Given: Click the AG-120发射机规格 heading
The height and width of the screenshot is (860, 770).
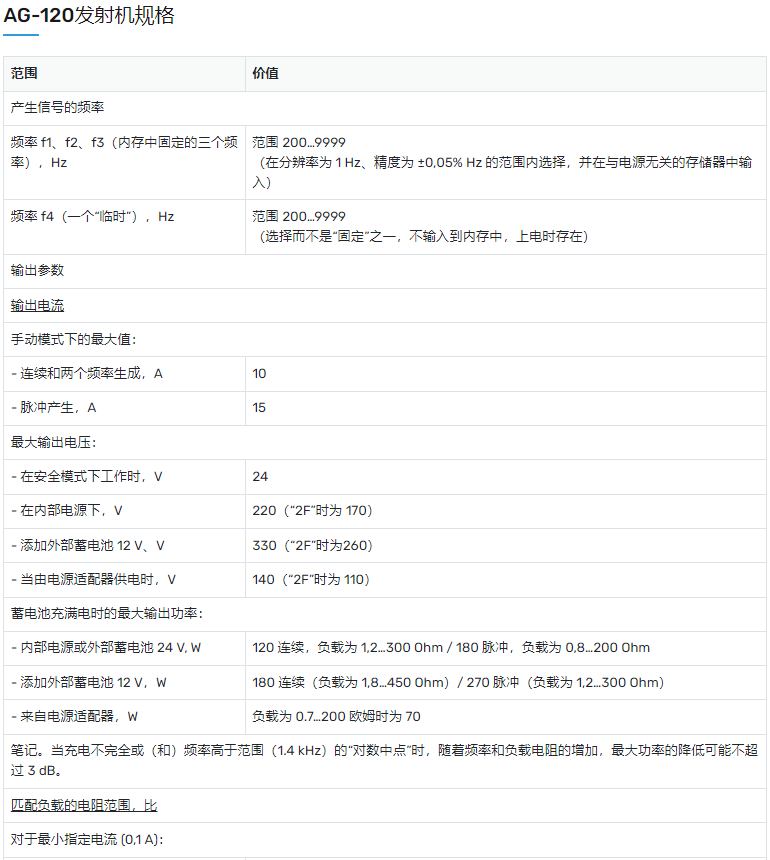Looking at the screenshot, I should tap(89, 16).
